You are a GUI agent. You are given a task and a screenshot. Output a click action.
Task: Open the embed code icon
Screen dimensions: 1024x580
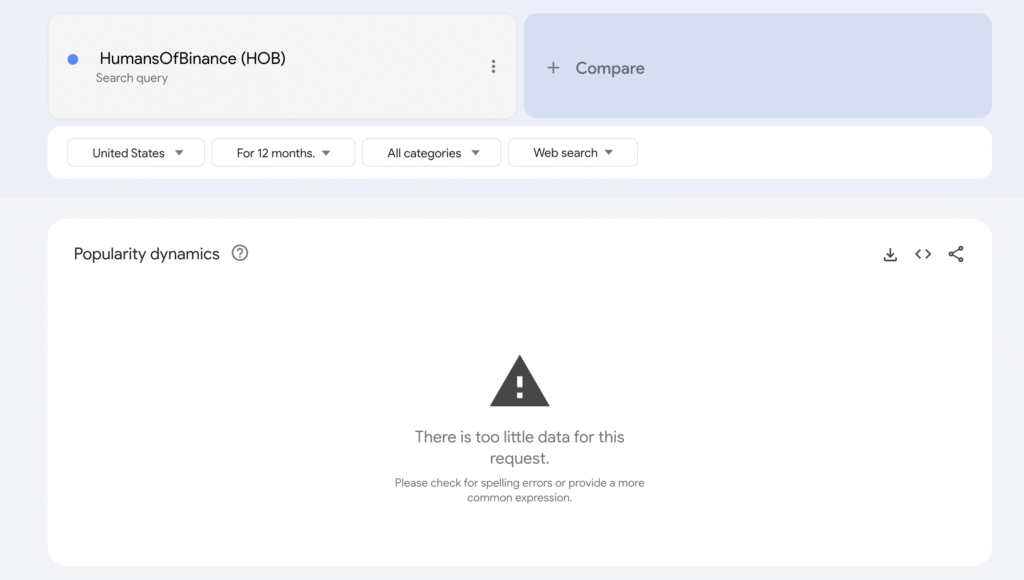[x=923, y=254]
